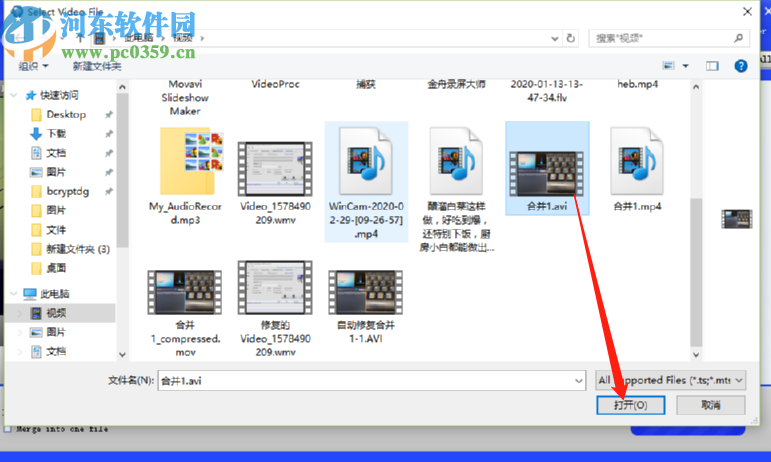
Task: Expand the address bar history dropdown
Action: click(x=555, y=38)
